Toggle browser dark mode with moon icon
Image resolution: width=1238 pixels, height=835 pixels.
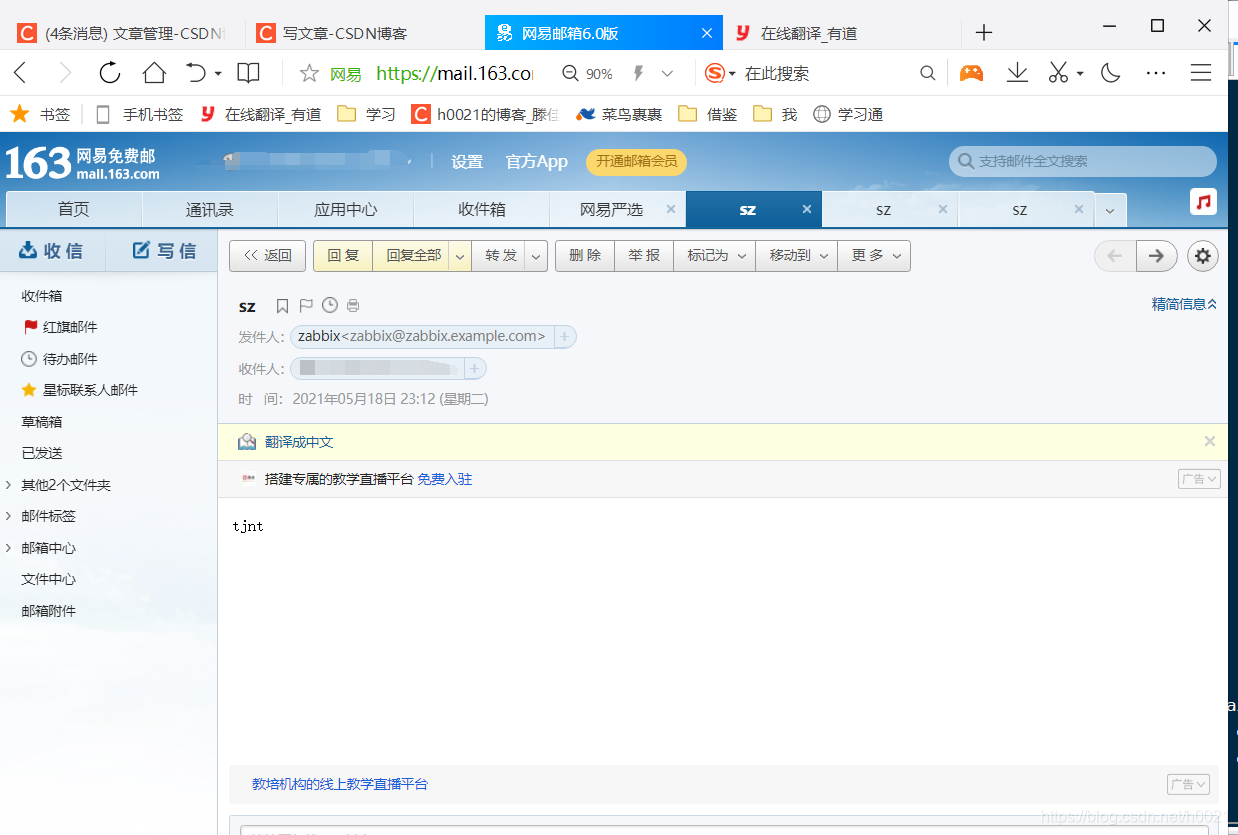coord(1110,73)
